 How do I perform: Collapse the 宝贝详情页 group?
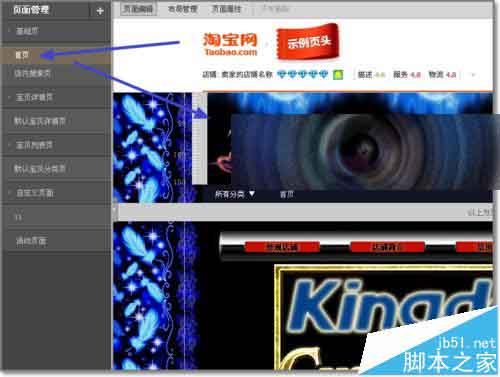(10, 97)
